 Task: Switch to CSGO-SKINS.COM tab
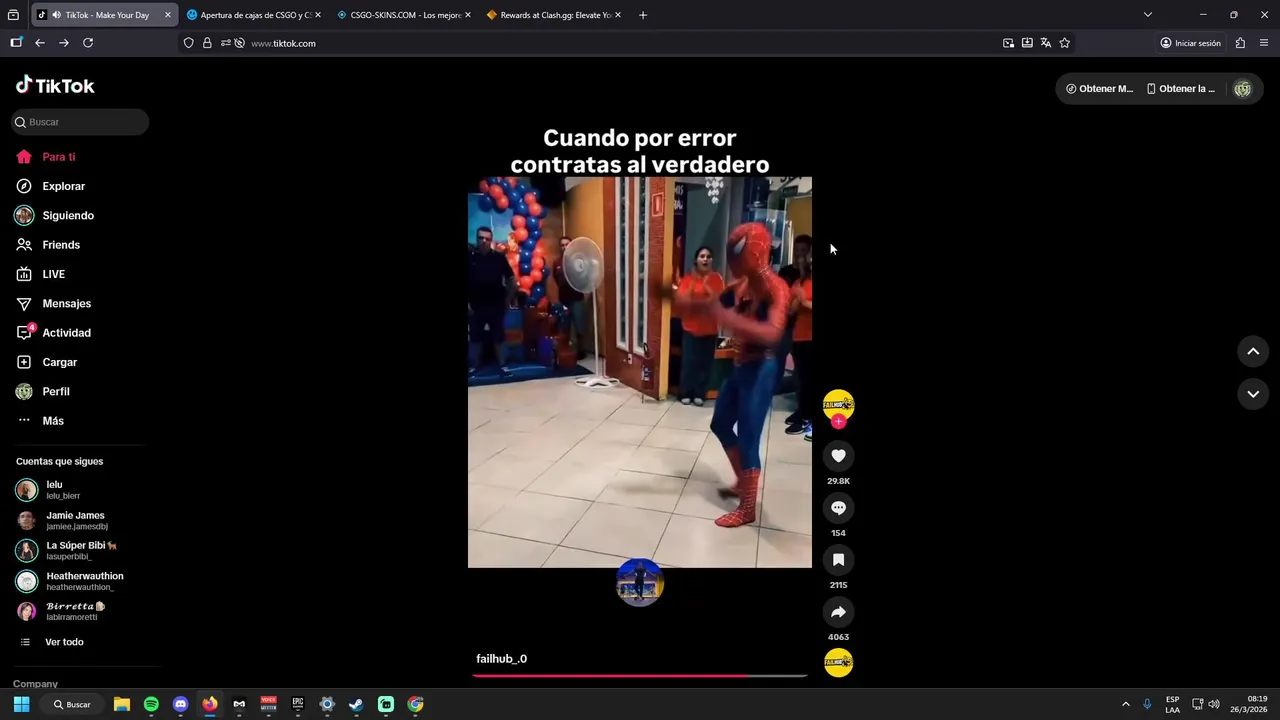[x=403, y=15]
